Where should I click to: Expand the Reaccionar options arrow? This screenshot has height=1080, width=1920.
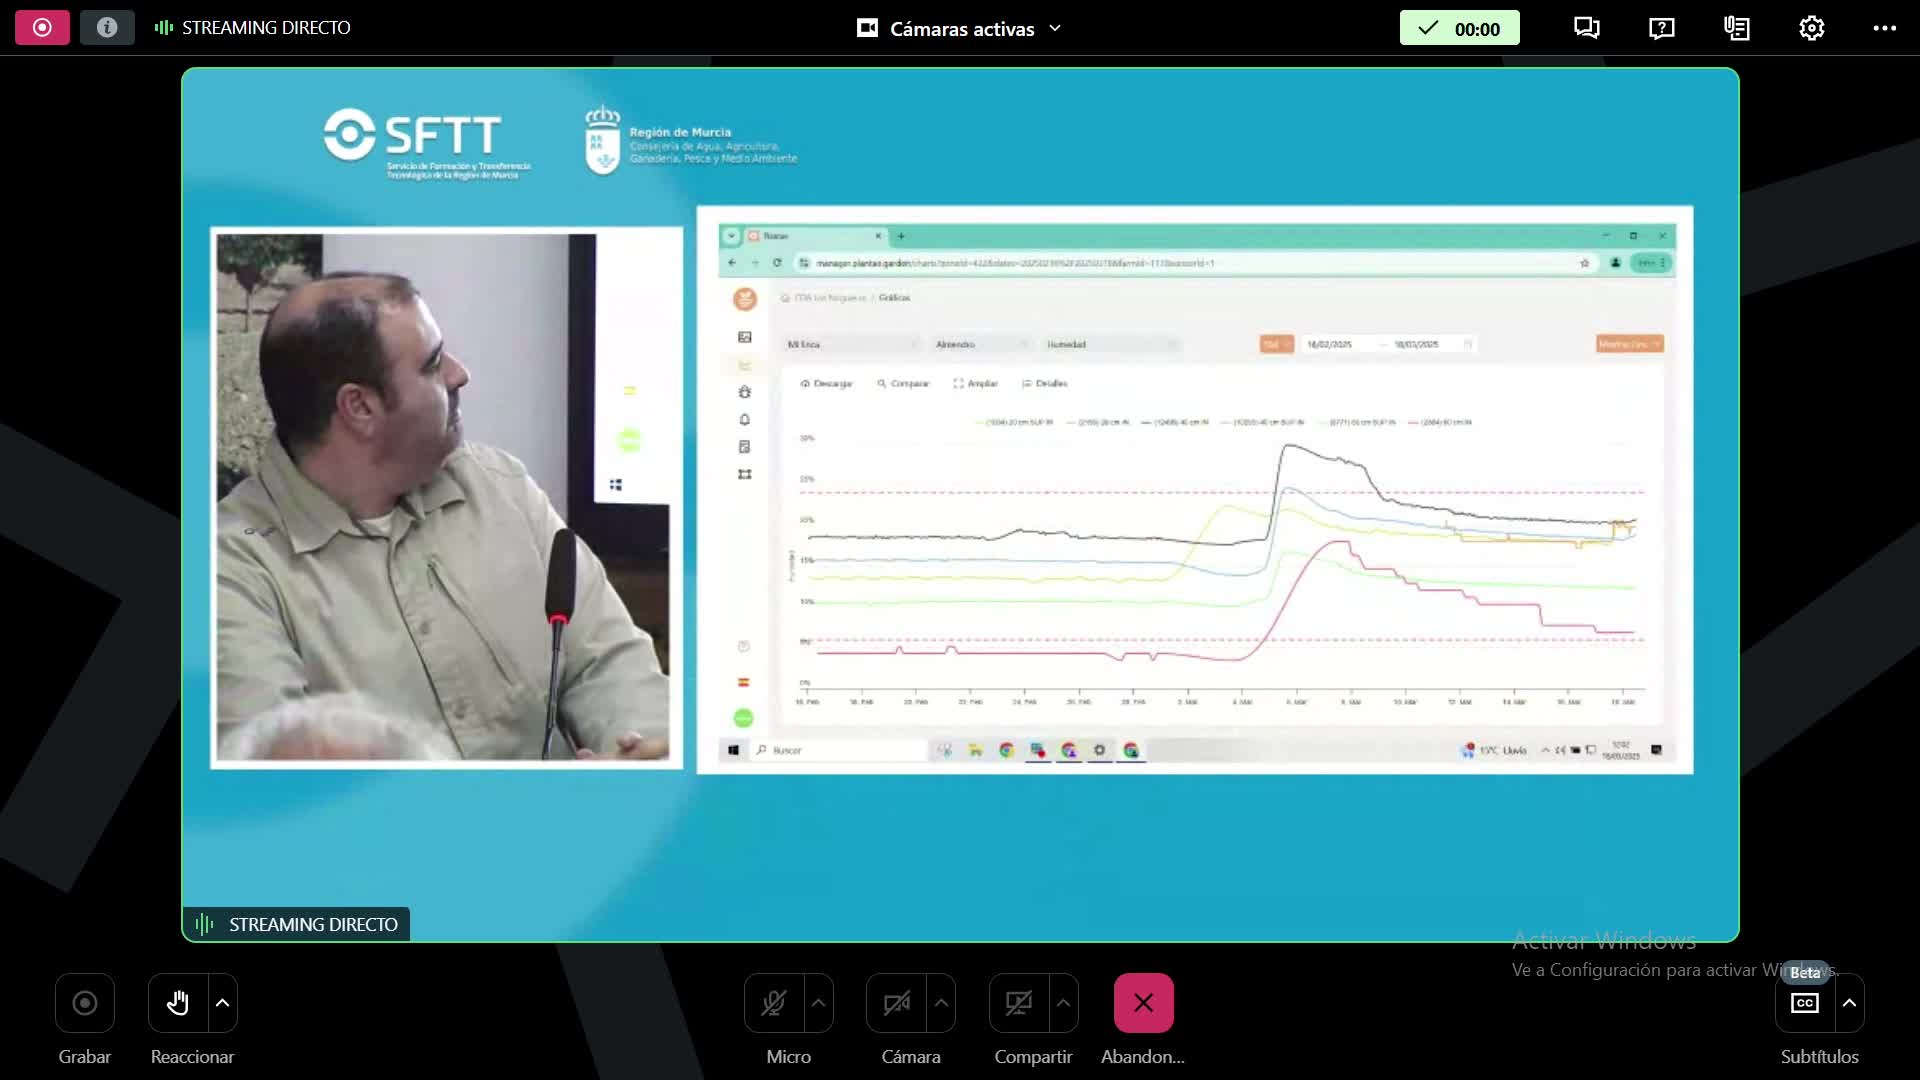223,1003
